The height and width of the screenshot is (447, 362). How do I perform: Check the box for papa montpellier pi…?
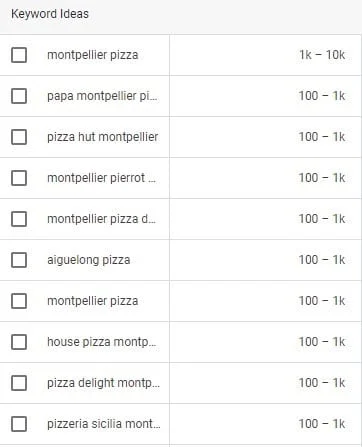tap(19, 96)
